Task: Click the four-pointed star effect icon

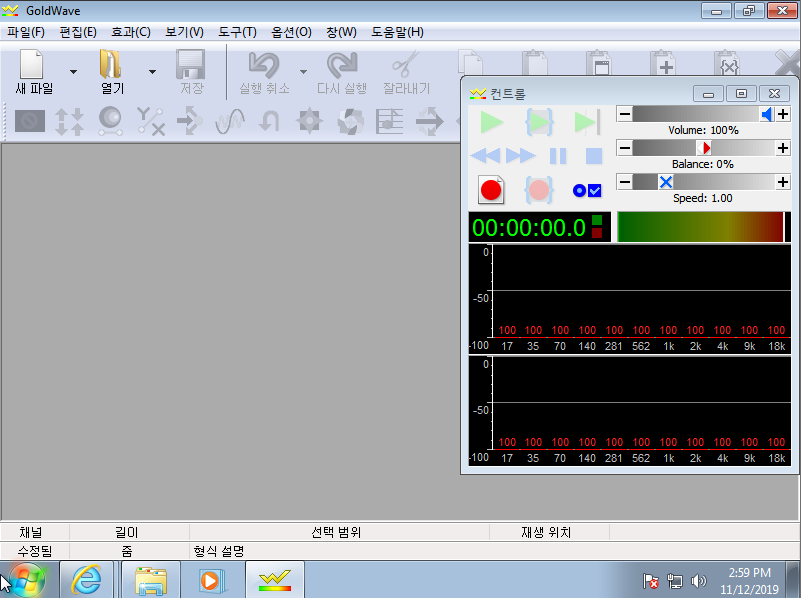Action: click(x=310, y=122)
